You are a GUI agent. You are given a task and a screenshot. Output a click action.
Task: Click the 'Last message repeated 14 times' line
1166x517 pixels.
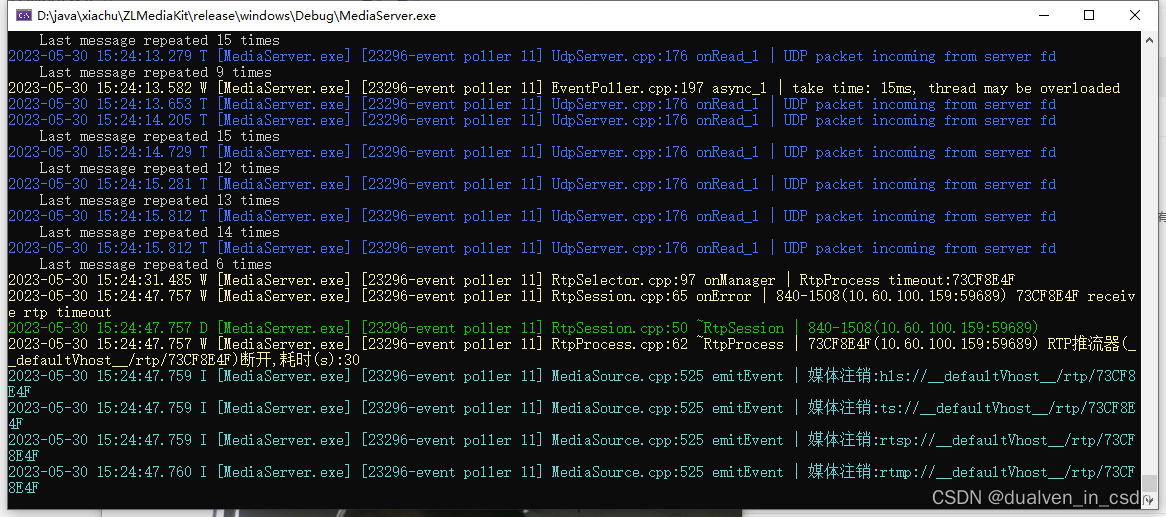point(159,232)
